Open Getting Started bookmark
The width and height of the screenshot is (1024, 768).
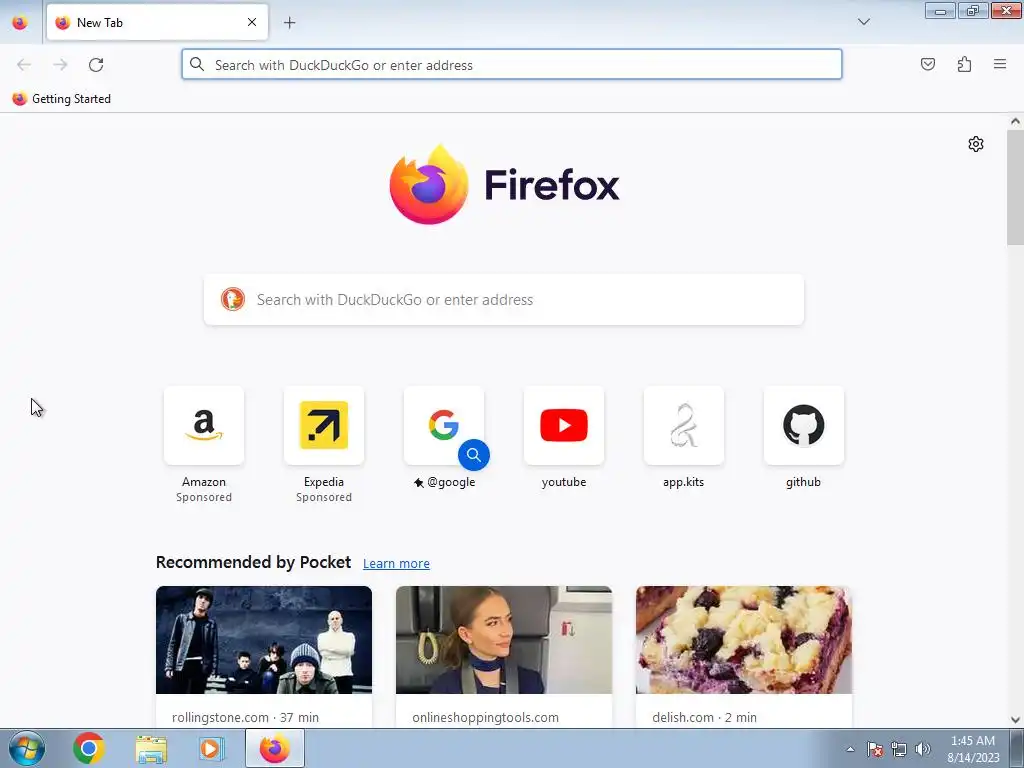[x=61, y=99]
